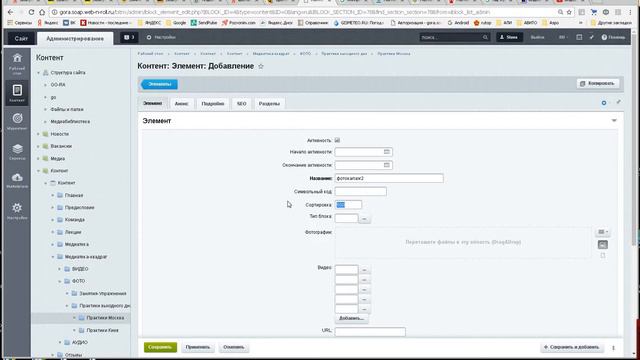Screen dimensions: 640x360
Task: Click the Копировать button
Action: click(598, 83)
